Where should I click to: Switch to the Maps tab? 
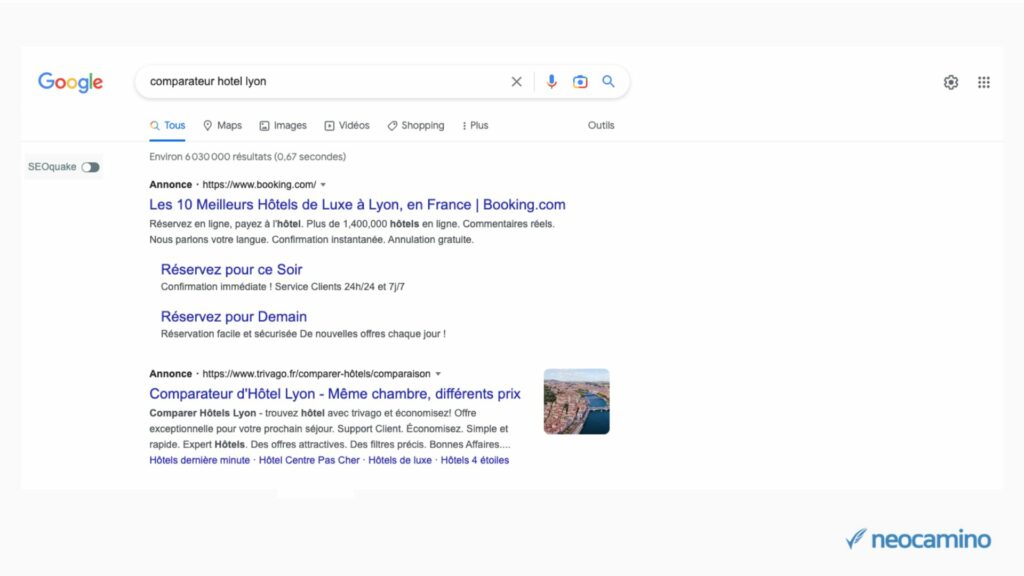coord(223,125)
